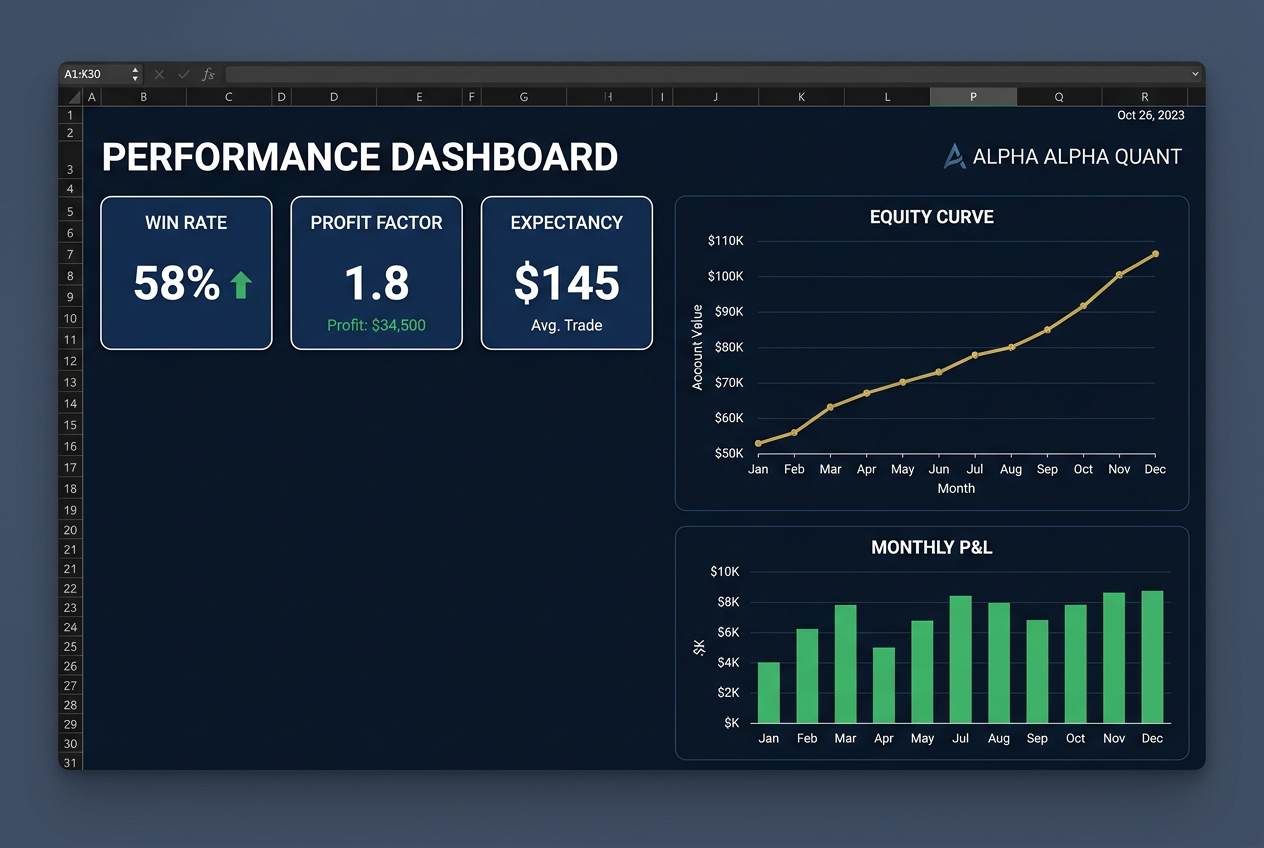Click the Dec data point on Equity Curve
The height and width of the screenshot is (848, 1264).
point(1156,254)
